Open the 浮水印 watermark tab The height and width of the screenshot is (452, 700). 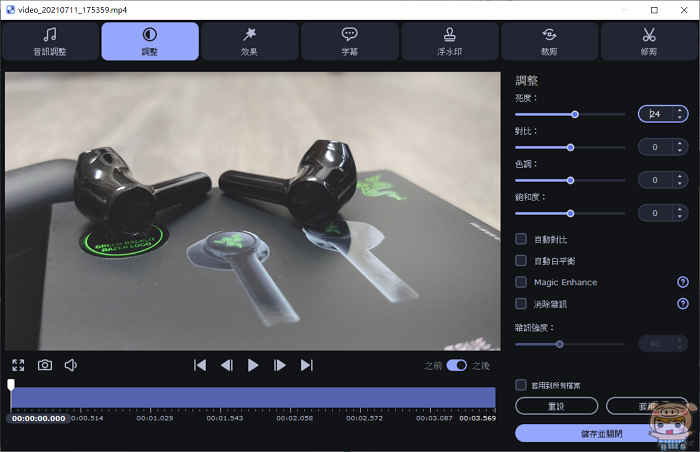(450, 41)
